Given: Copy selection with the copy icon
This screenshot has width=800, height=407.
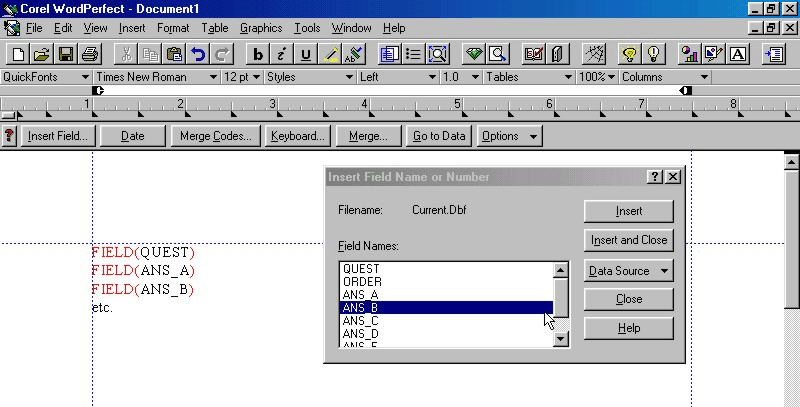Looking at the screenshot, I should coord(150,54).
